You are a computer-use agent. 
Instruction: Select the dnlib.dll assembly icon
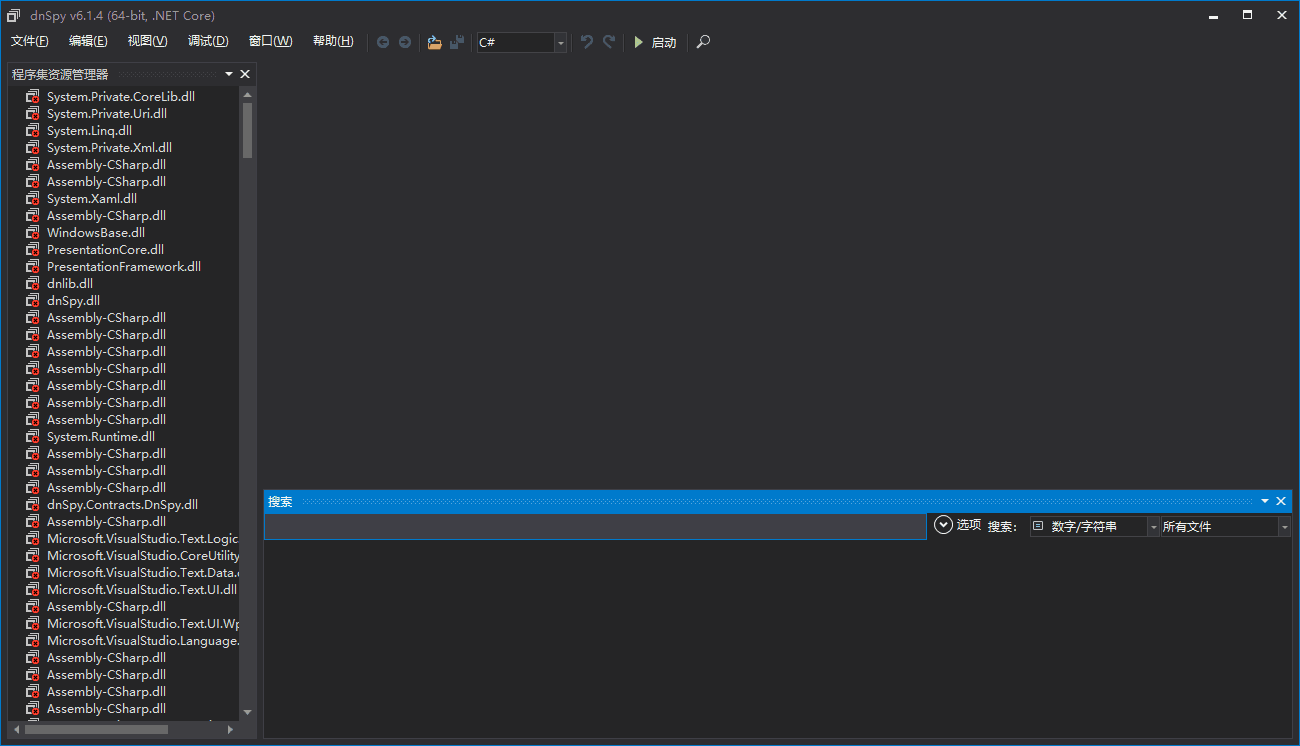[33, 284]
